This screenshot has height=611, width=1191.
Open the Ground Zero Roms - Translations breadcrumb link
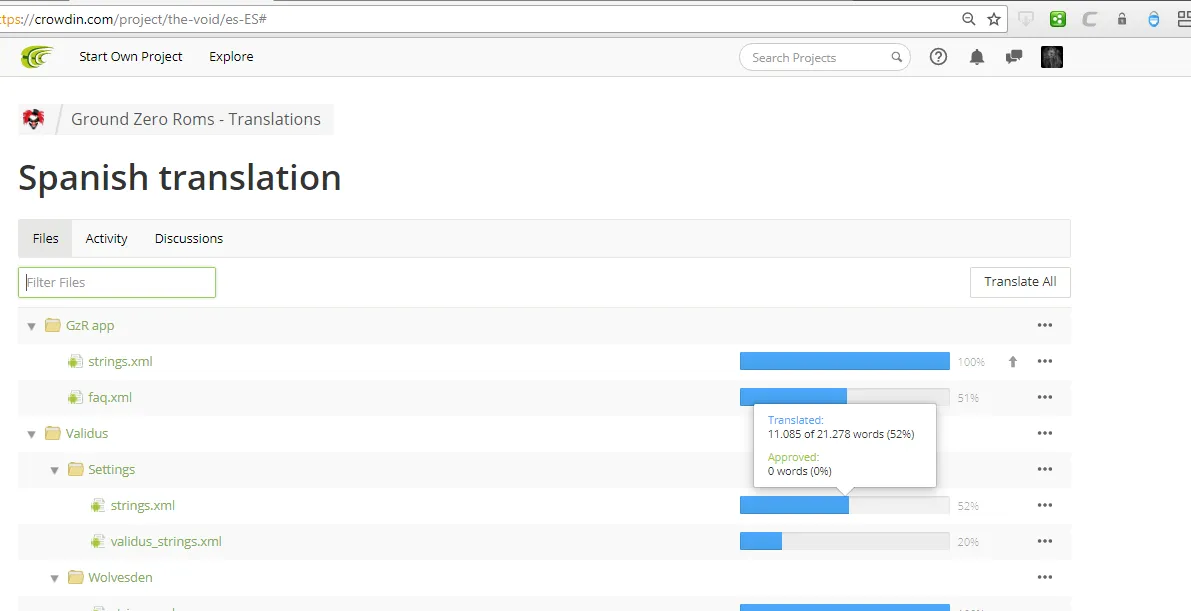(196, 119)
